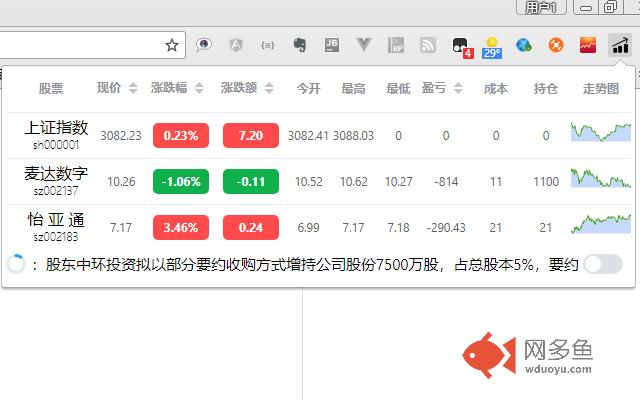Viewport: 640px width, 400px height.
Task: Open the Angular shield extension icon
Action: [x=236, y=45]
